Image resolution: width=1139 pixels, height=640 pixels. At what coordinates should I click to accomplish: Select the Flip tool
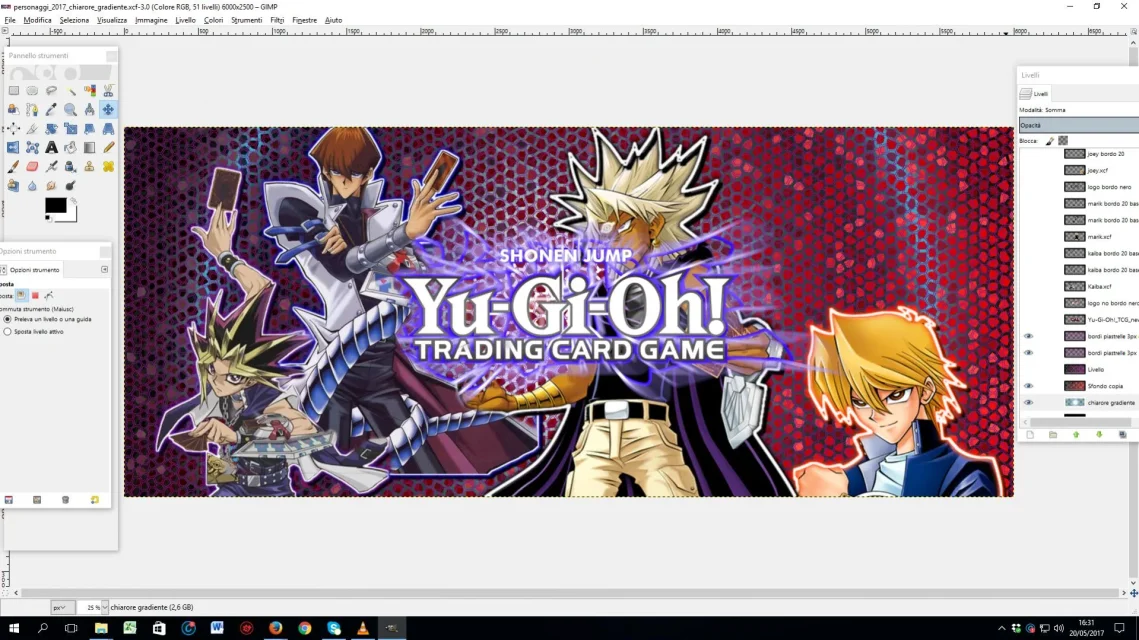click(14, 147)
